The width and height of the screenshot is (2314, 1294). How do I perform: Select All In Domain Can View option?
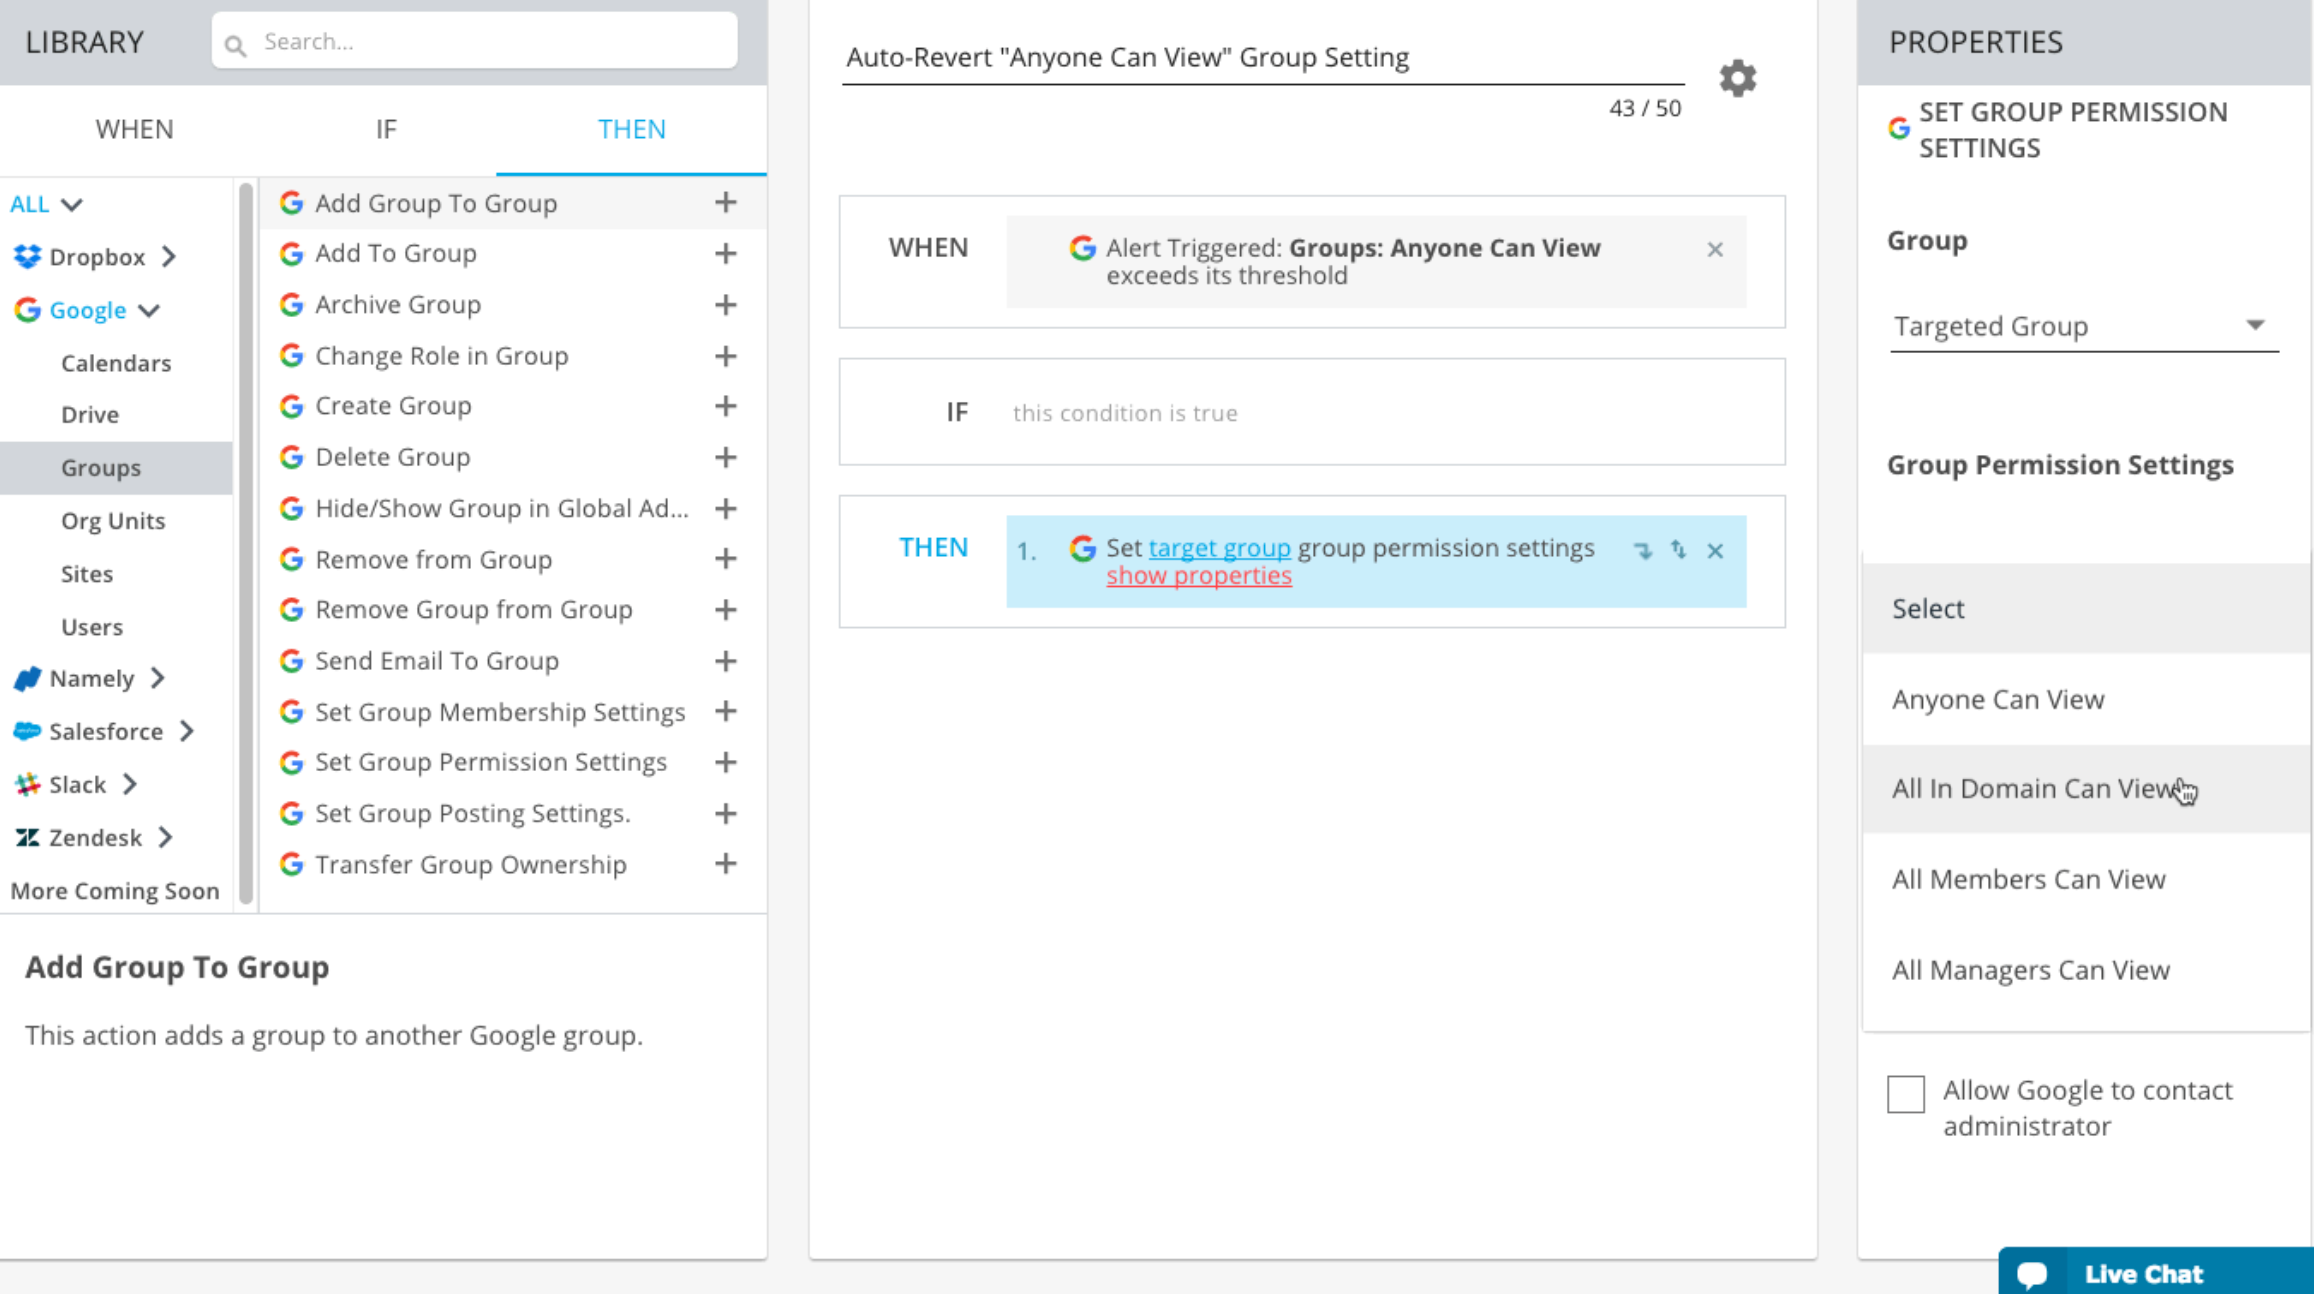pos(2036,788)
